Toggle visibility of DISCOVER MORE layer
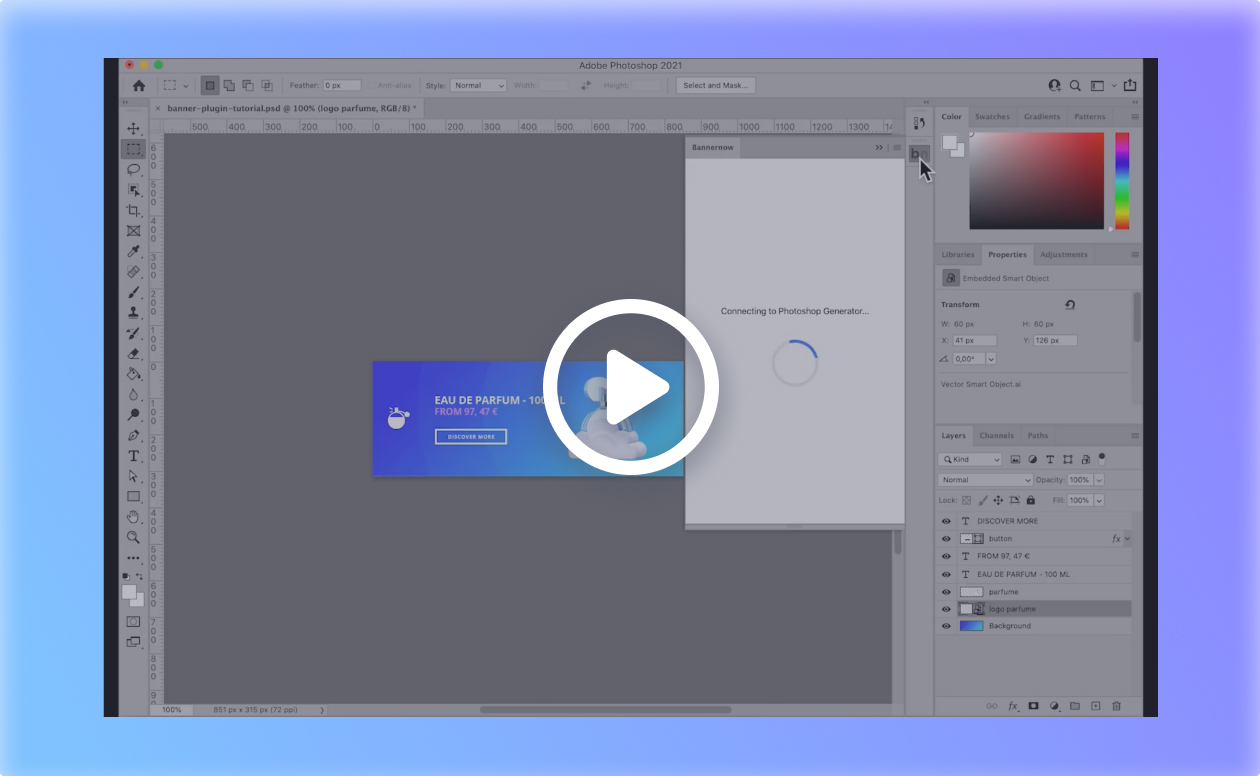1260x776 pixels. pos(946,521)
